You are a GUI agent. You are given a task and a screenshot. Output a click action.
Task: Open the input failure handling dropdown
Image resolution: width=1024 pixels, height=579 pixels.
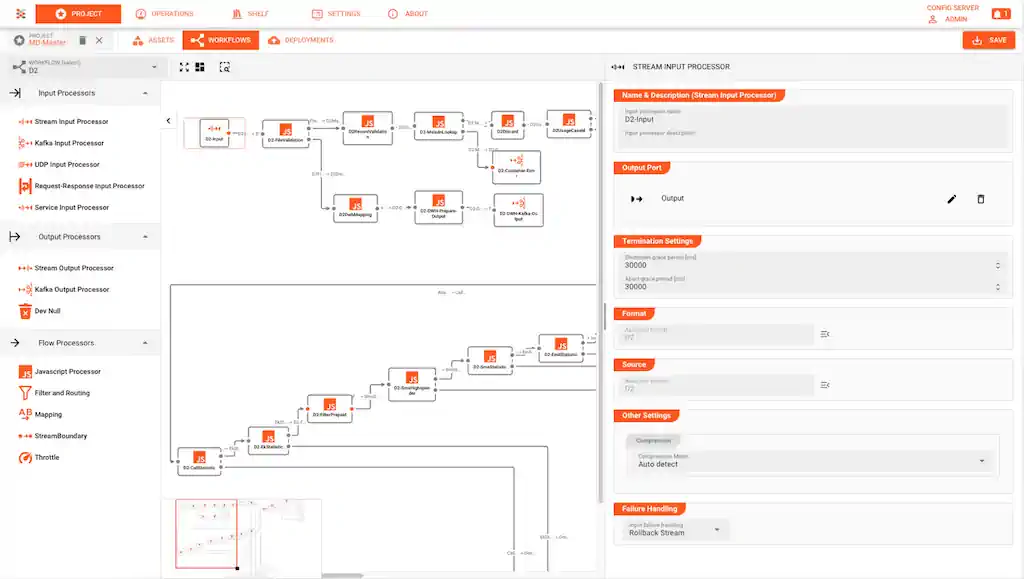[716, 530]
